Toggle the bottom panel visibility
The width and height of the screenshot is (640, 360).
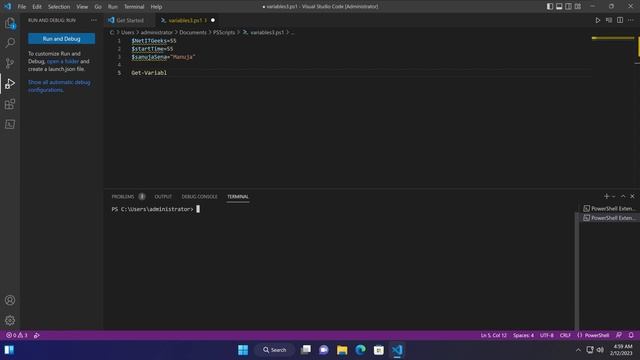[559, 7]
